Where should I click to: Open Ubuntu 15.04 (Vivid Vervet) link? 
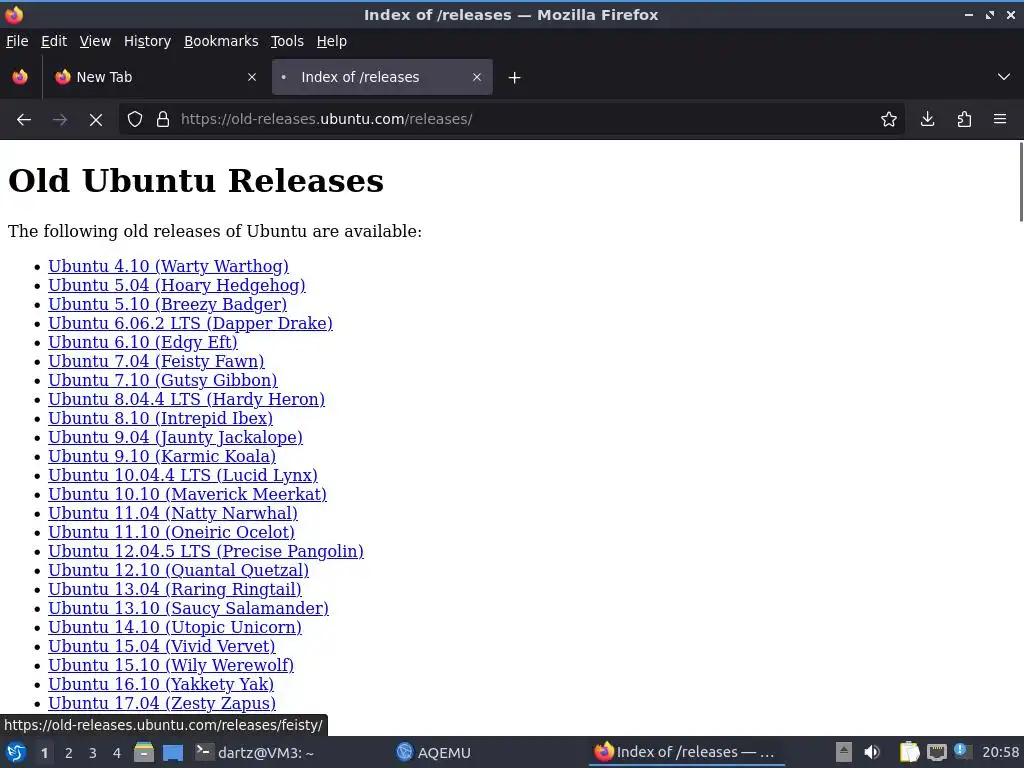(x=162, y=645)
